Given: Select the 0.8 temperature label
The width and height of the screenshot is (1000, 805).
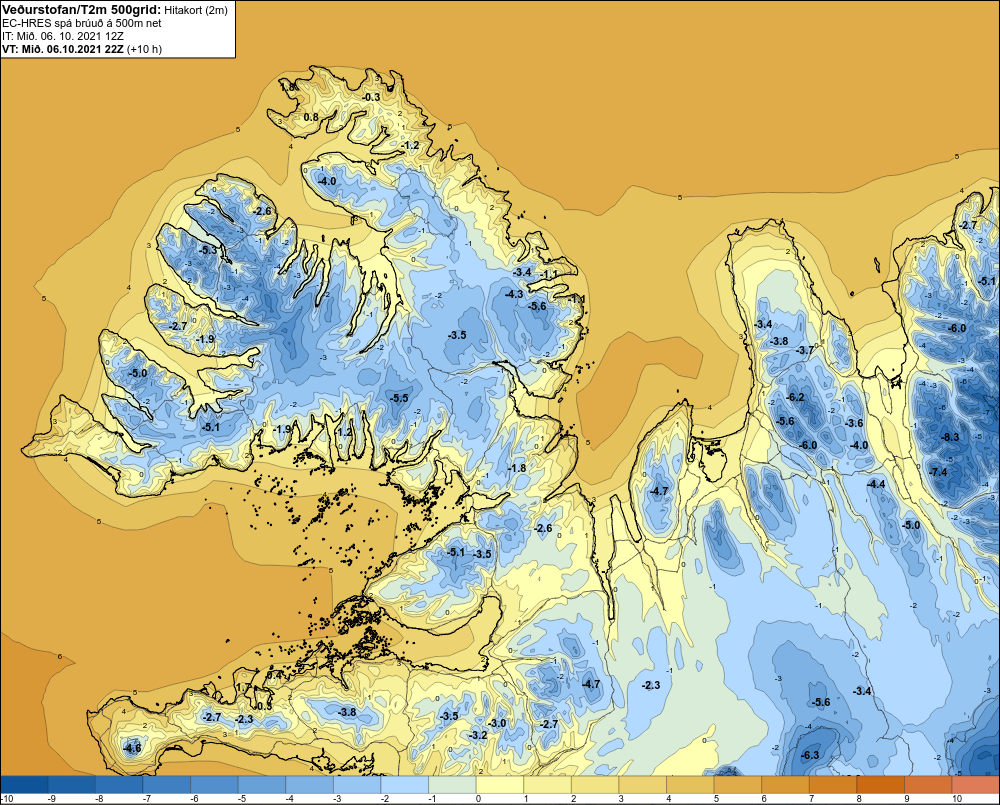Looking at the screenshot, I should [311, 117].
